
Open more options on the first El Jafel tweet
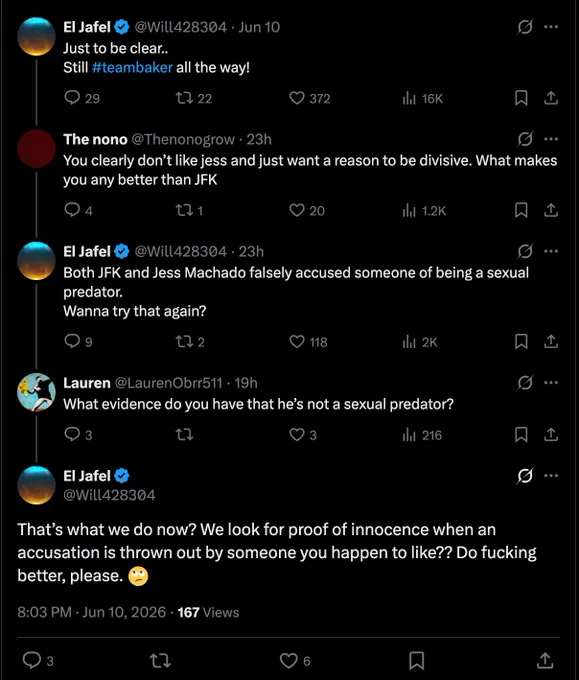(x=551, y=27)
